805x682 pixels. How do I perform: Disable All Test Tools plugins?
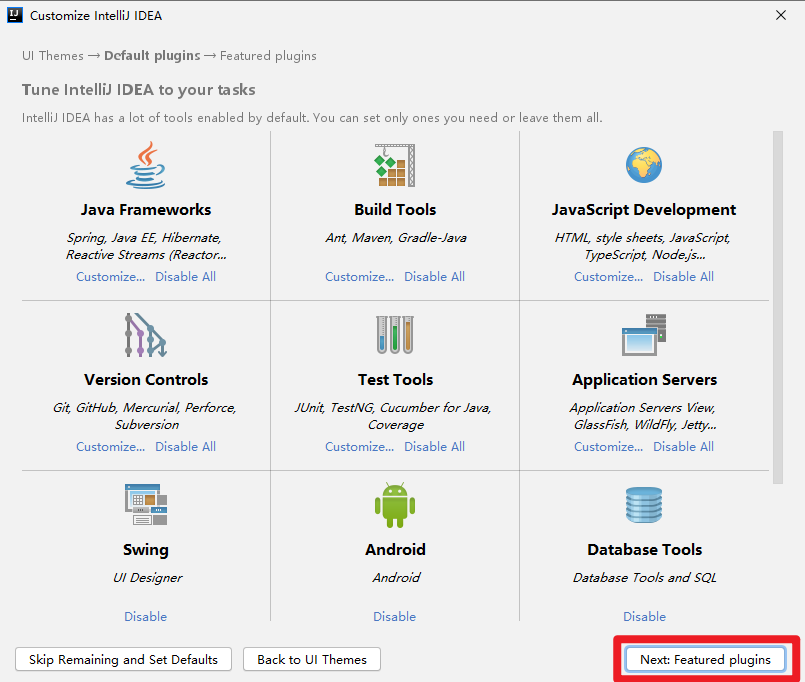pos(434,447)
